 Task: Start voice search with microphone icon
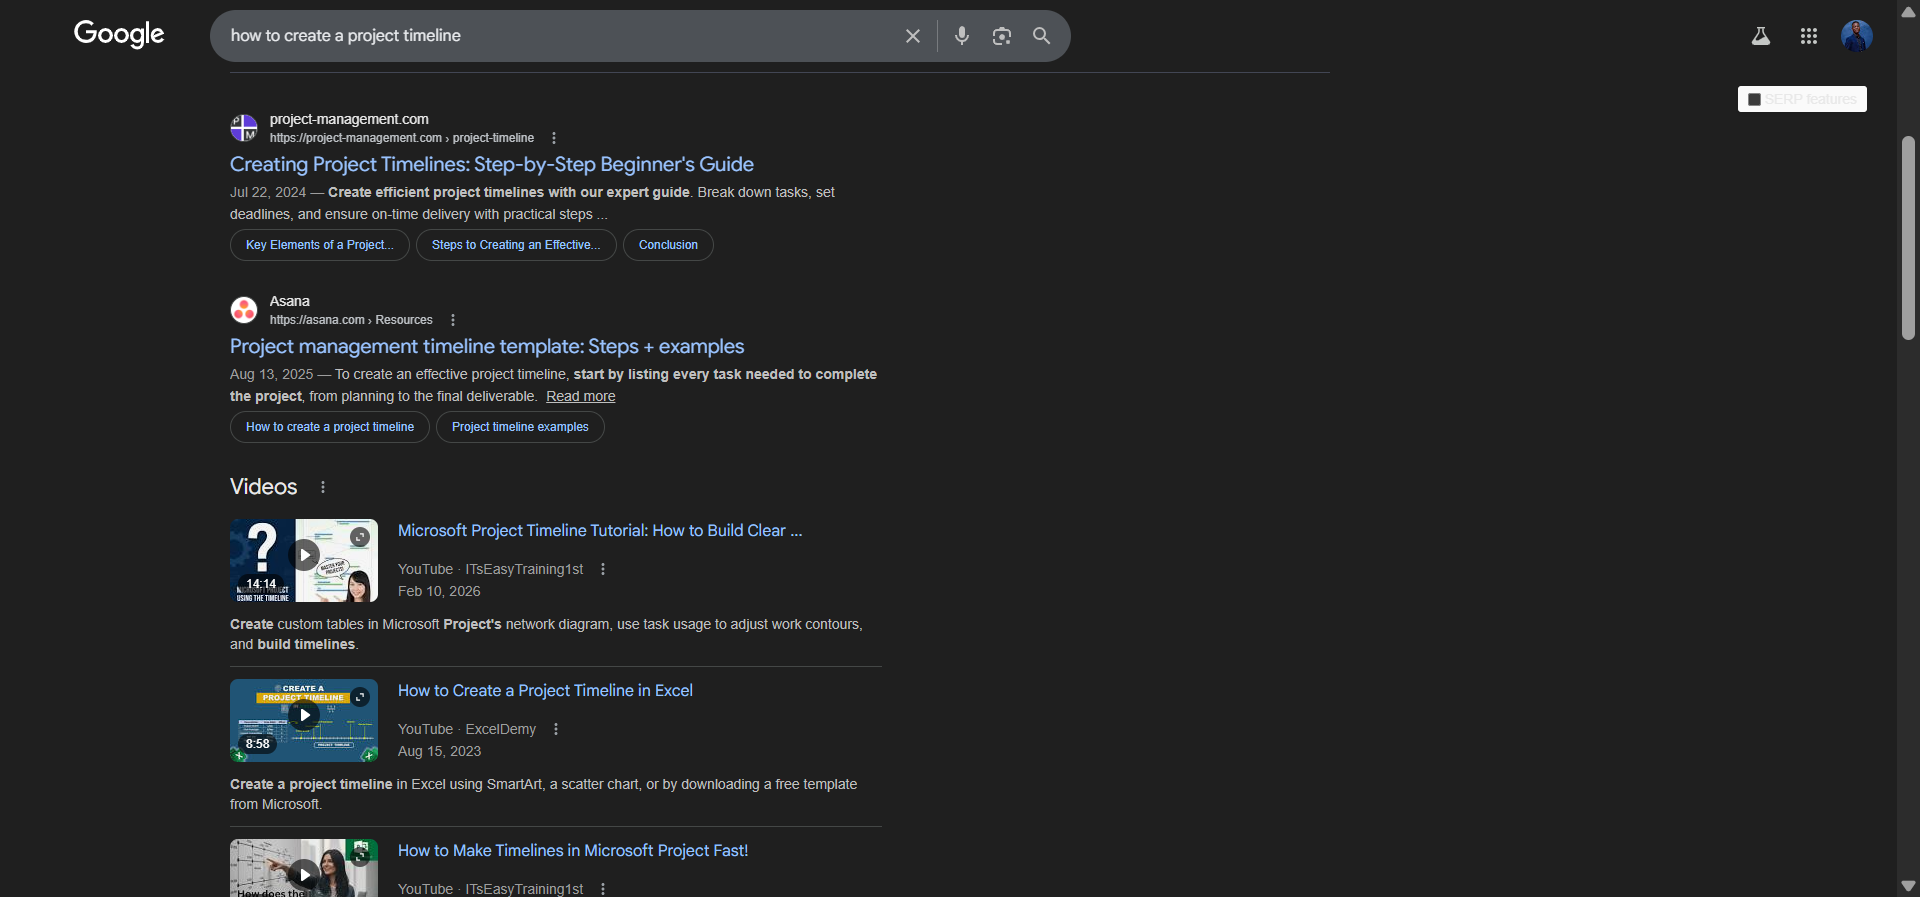pos(962,36)
